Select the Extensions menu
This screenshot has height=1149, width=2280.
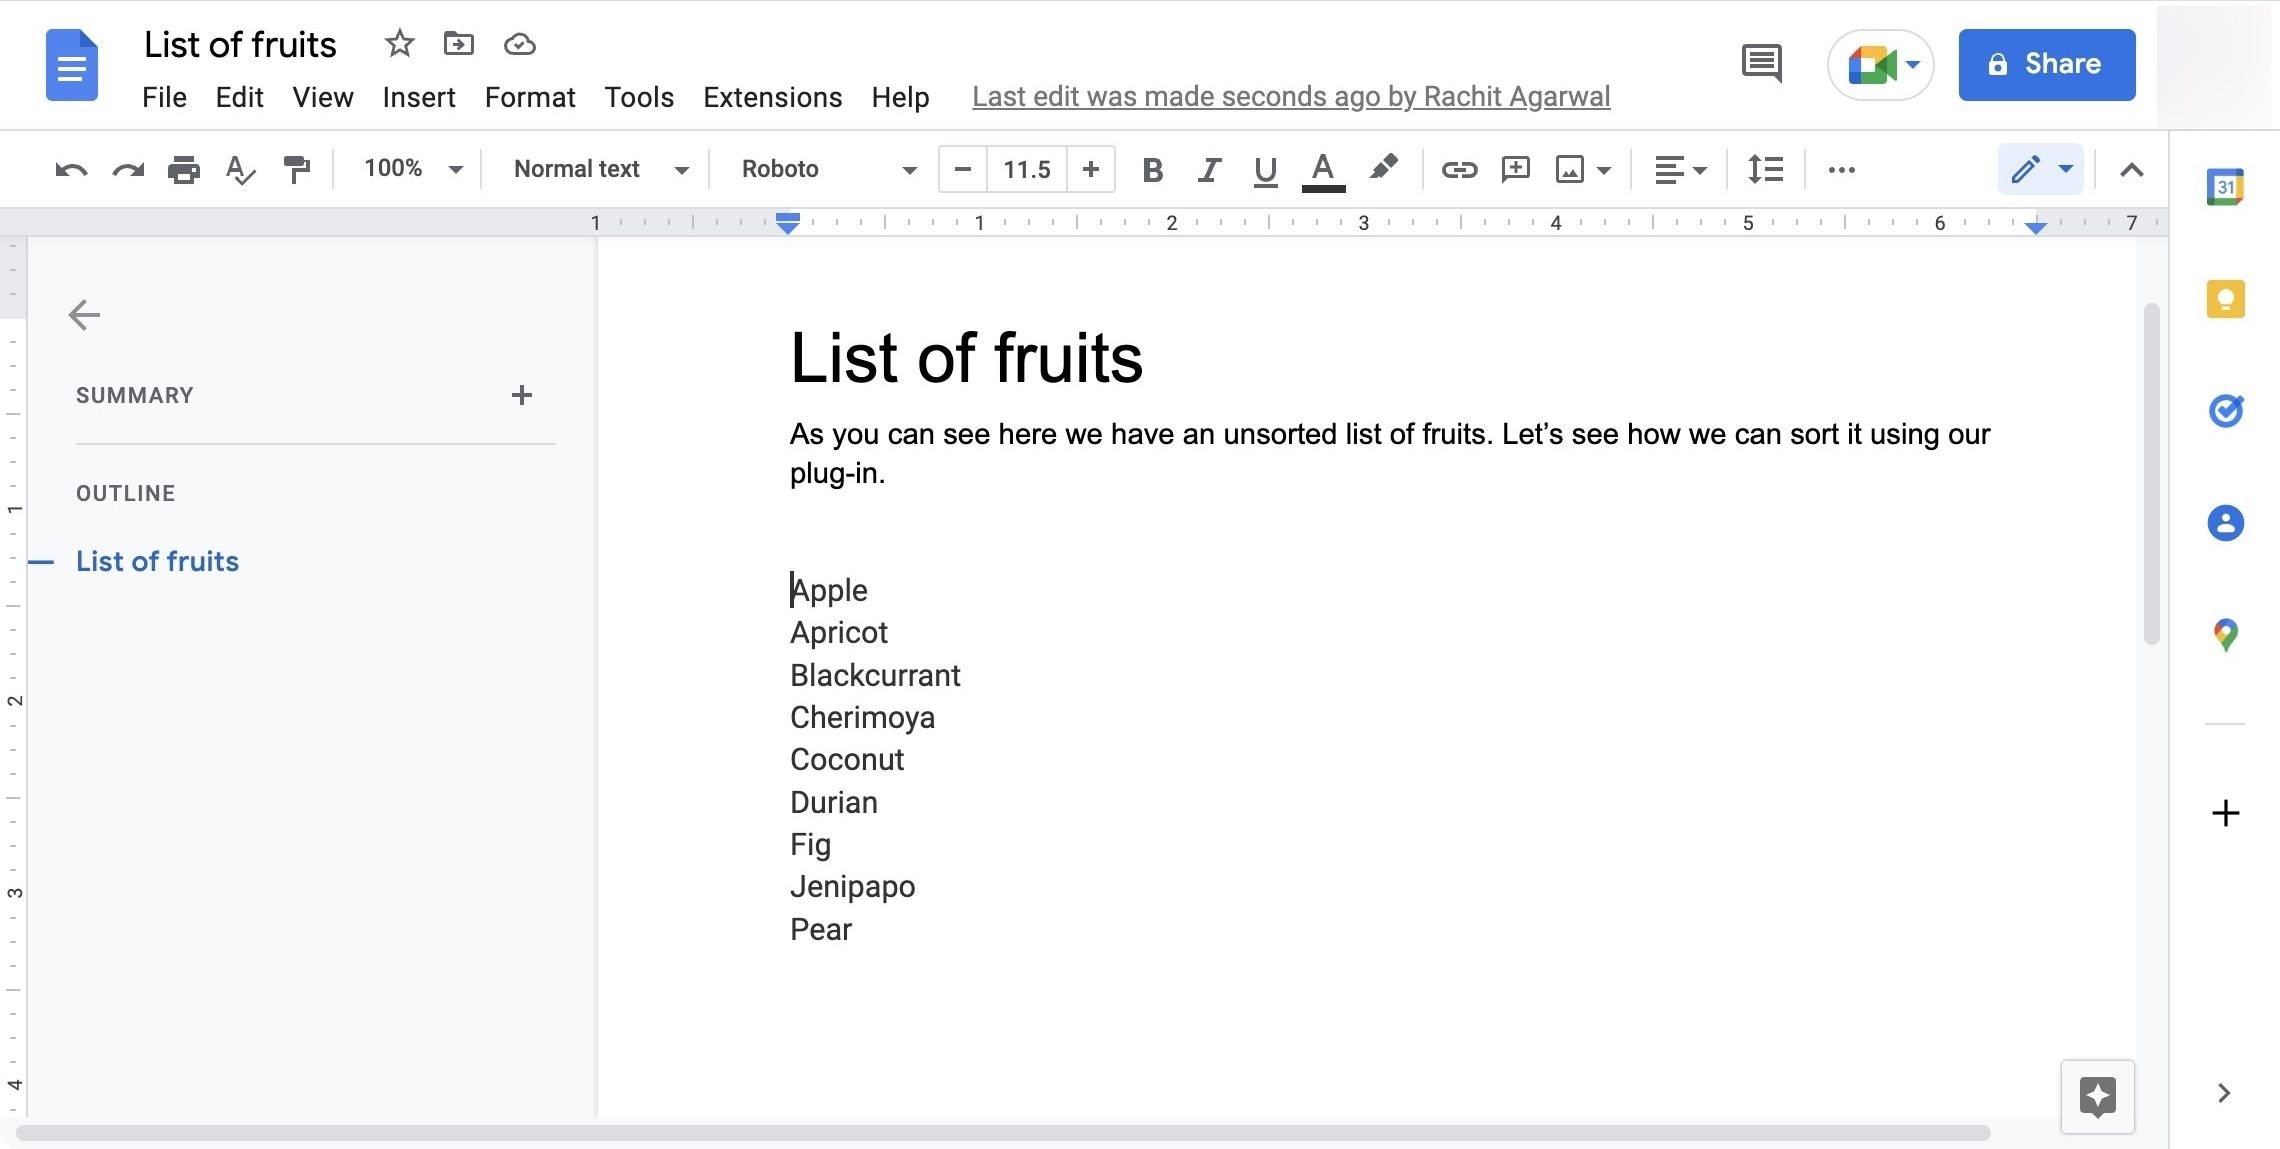pos(772,97)
